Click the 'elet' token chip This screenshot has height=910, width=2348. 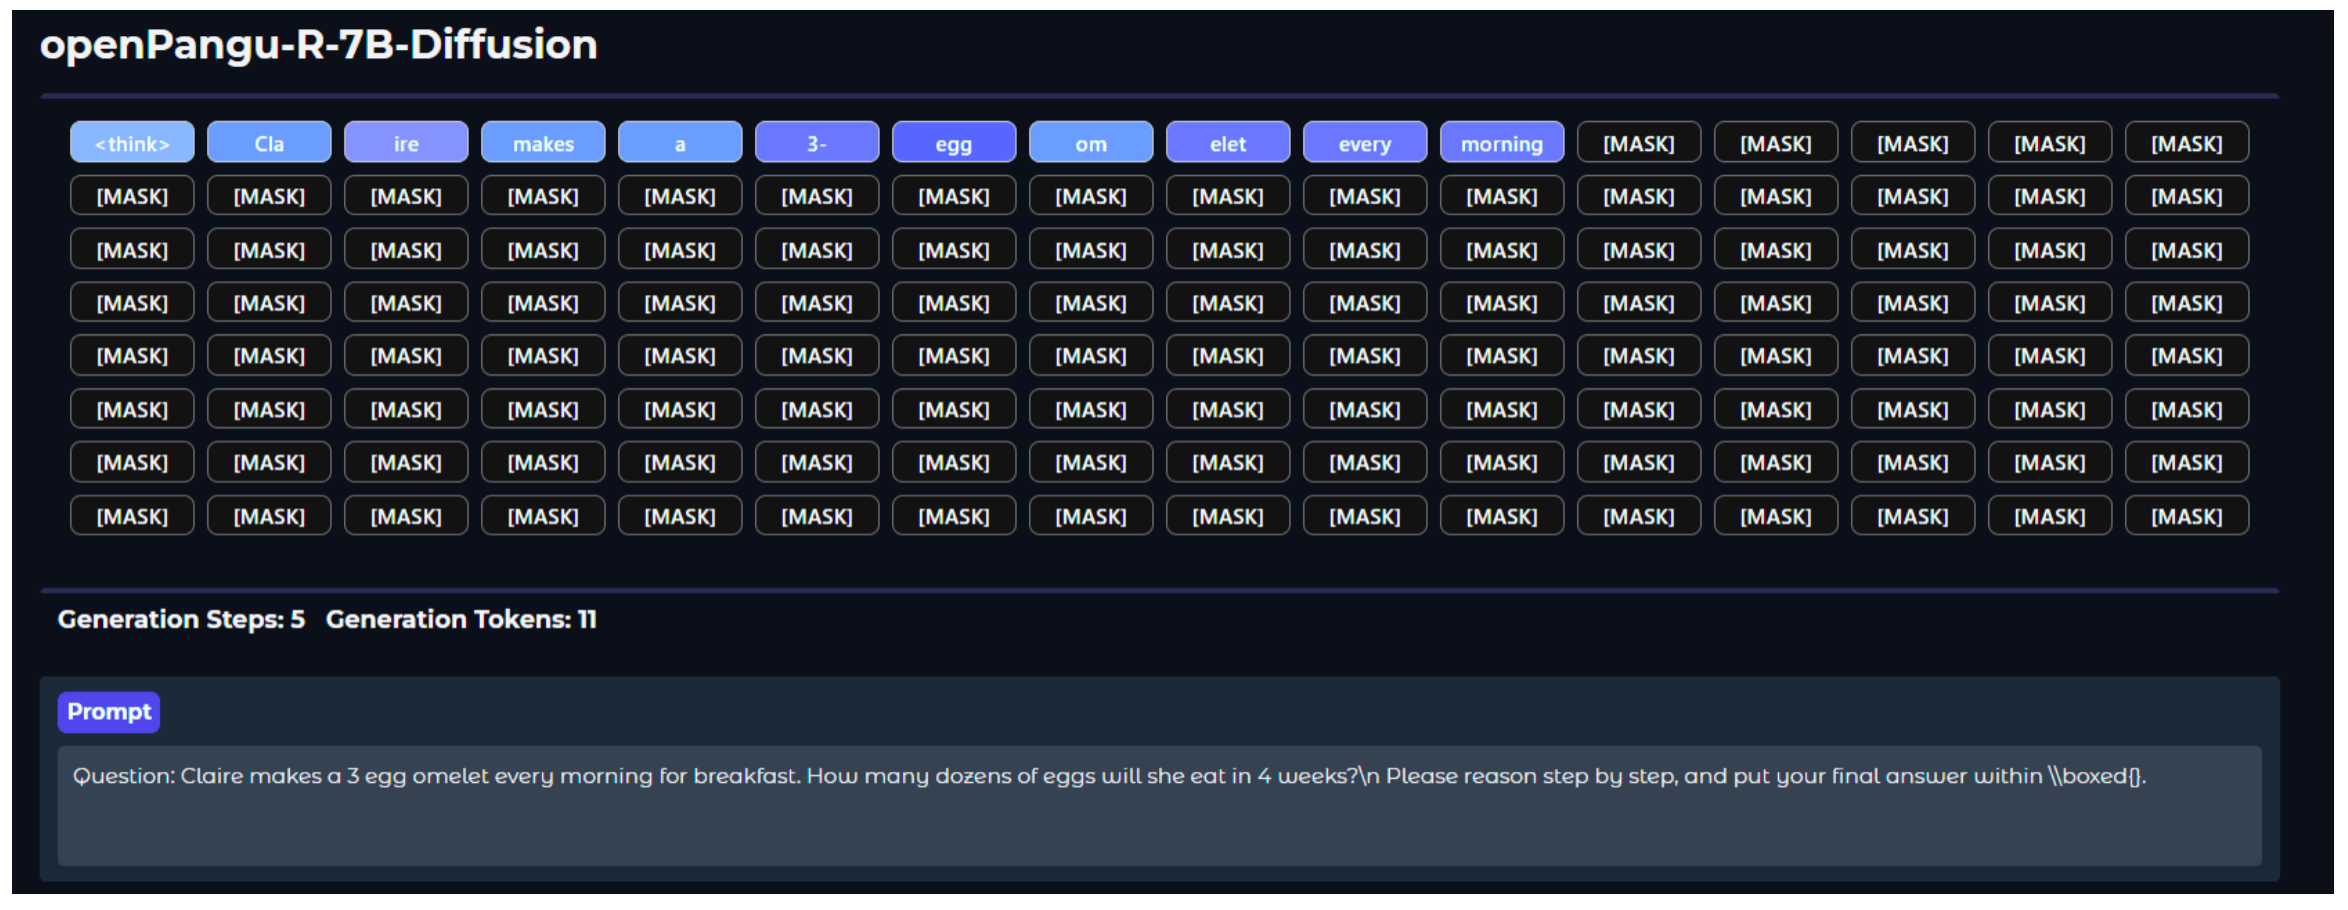(1228, 143)
